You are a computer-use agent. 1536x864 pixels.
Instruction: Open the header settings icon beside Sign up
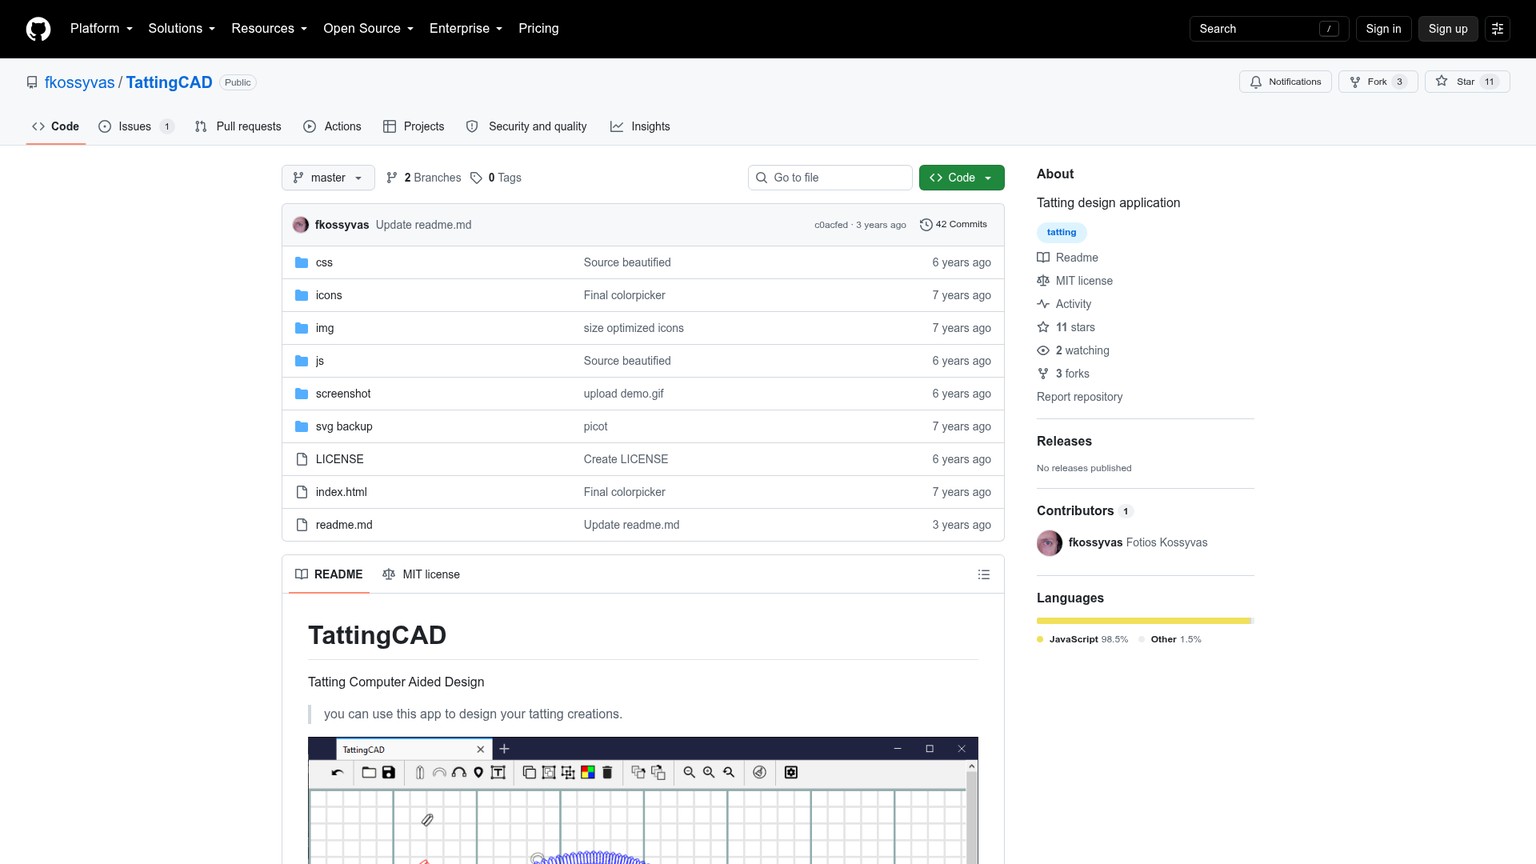coord(1497,29)
